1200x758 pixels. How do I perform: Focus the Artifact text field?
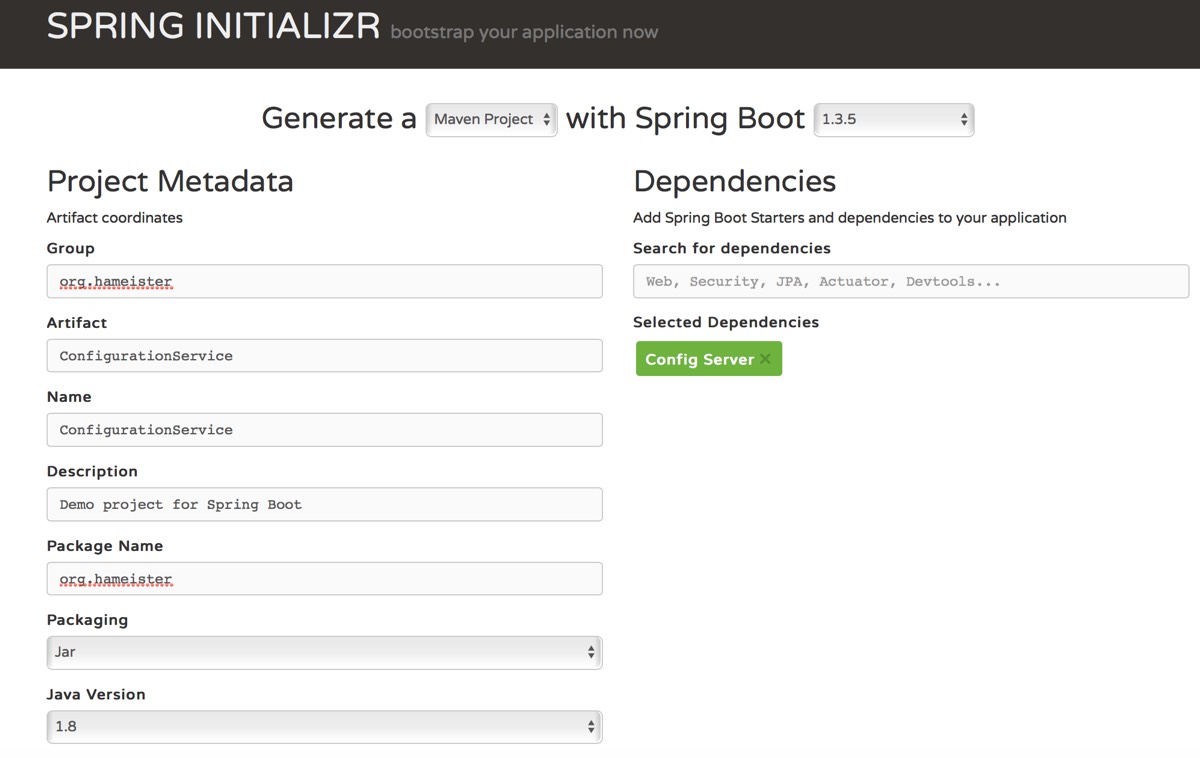click(324, 356)
